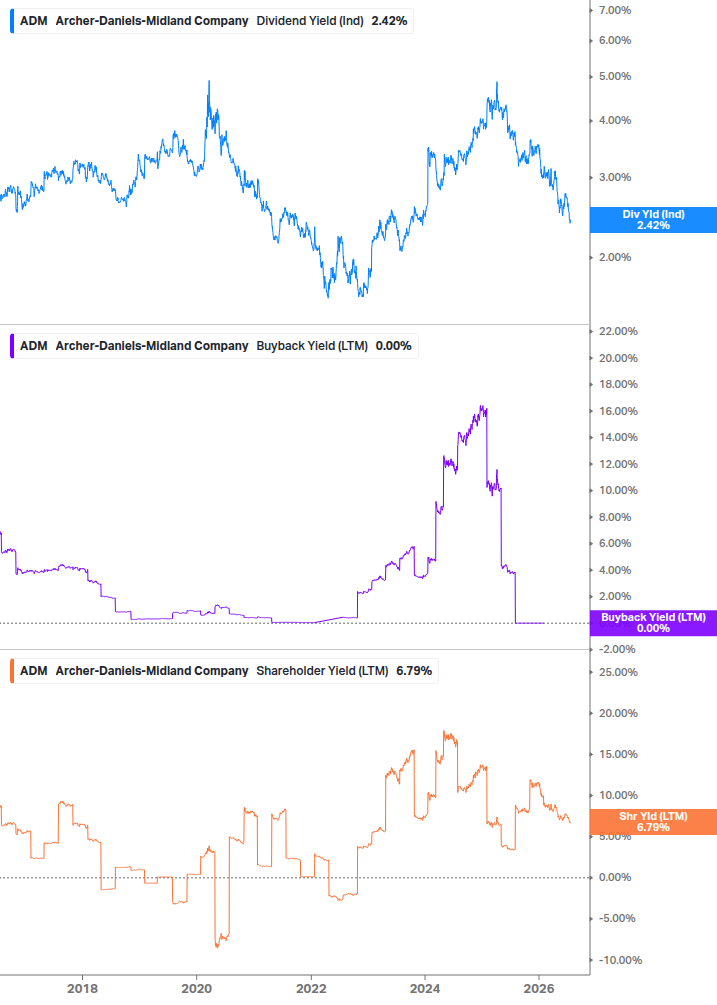This screenshot has height=1005, width=717.
Task: Click the 25.00% tick on shareholder yield axis
Action: [618, 672]
